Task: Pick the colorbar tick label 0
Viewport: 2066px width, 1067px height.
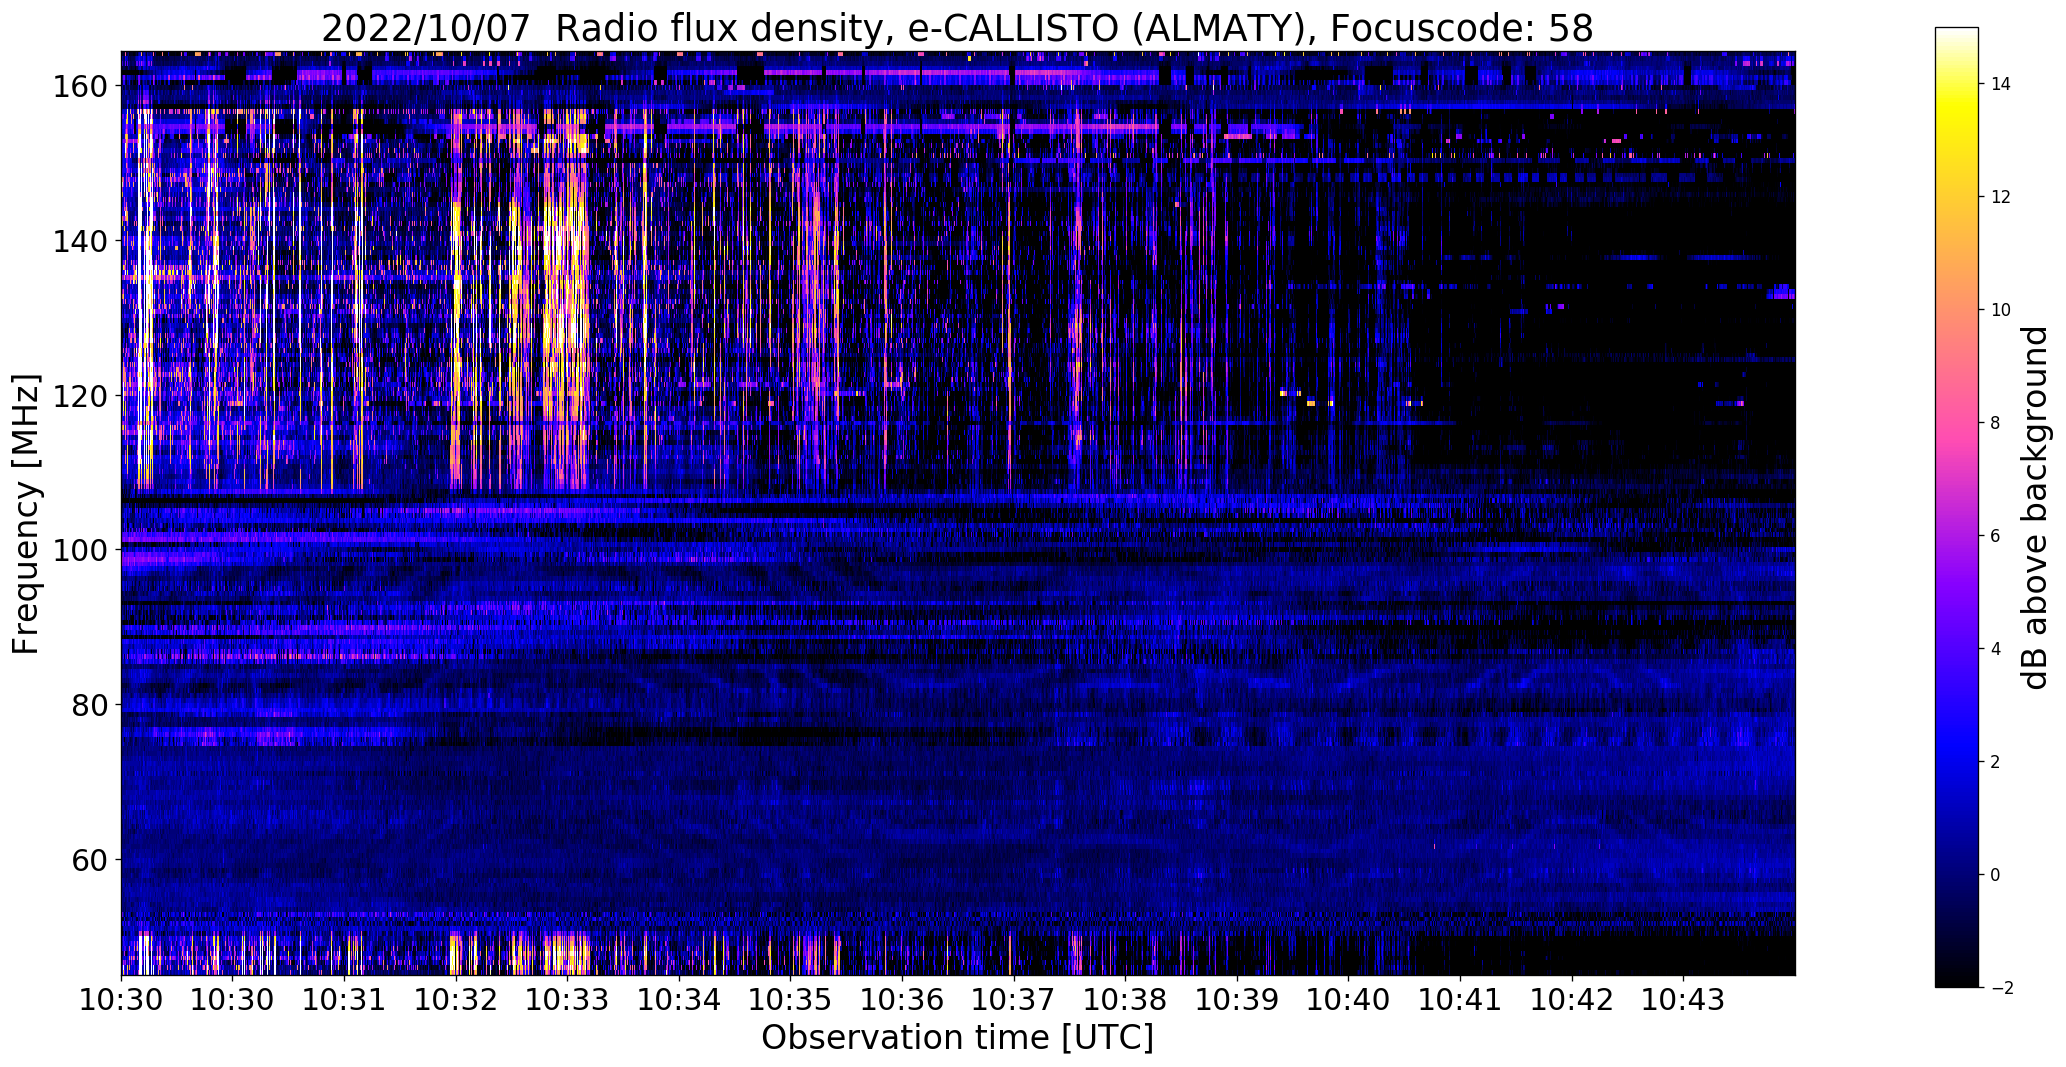Action: click(1996, 875)
